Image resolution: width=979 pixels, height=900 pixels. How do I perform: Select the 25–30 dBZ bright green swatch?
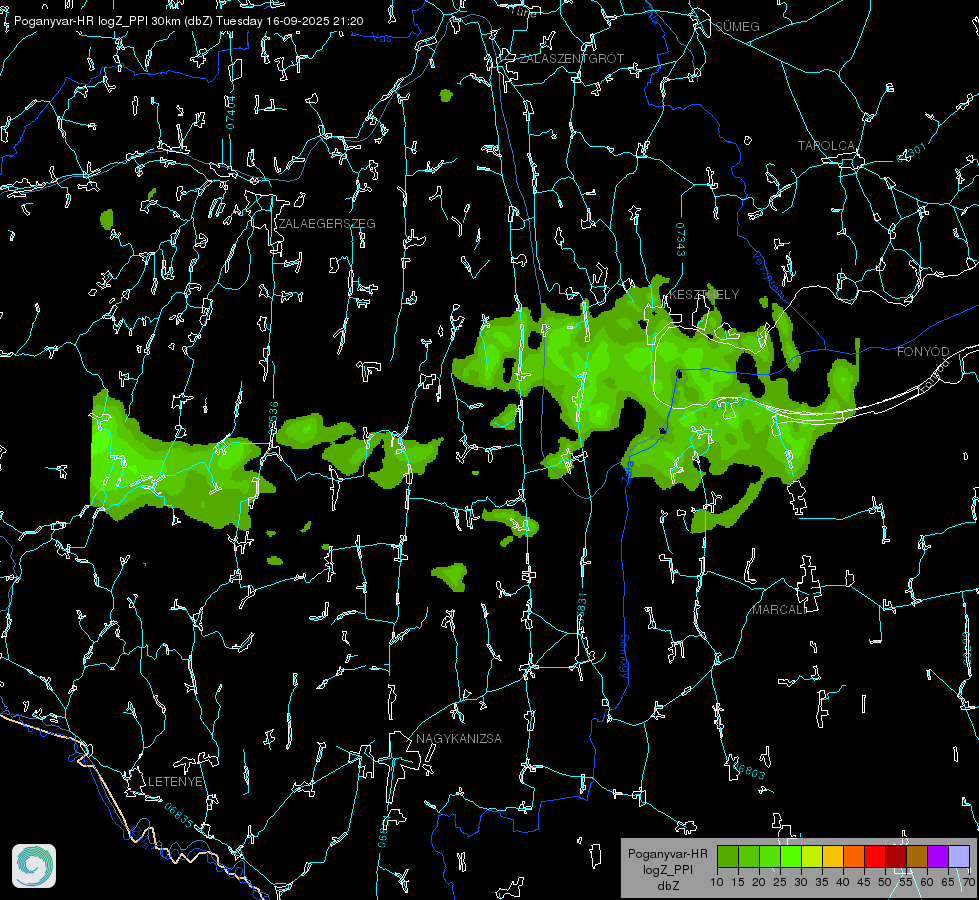[x=791, y=857]
